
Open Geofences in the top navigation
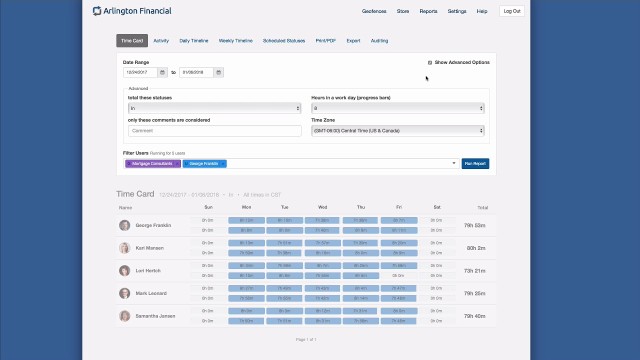coord(374,11)
